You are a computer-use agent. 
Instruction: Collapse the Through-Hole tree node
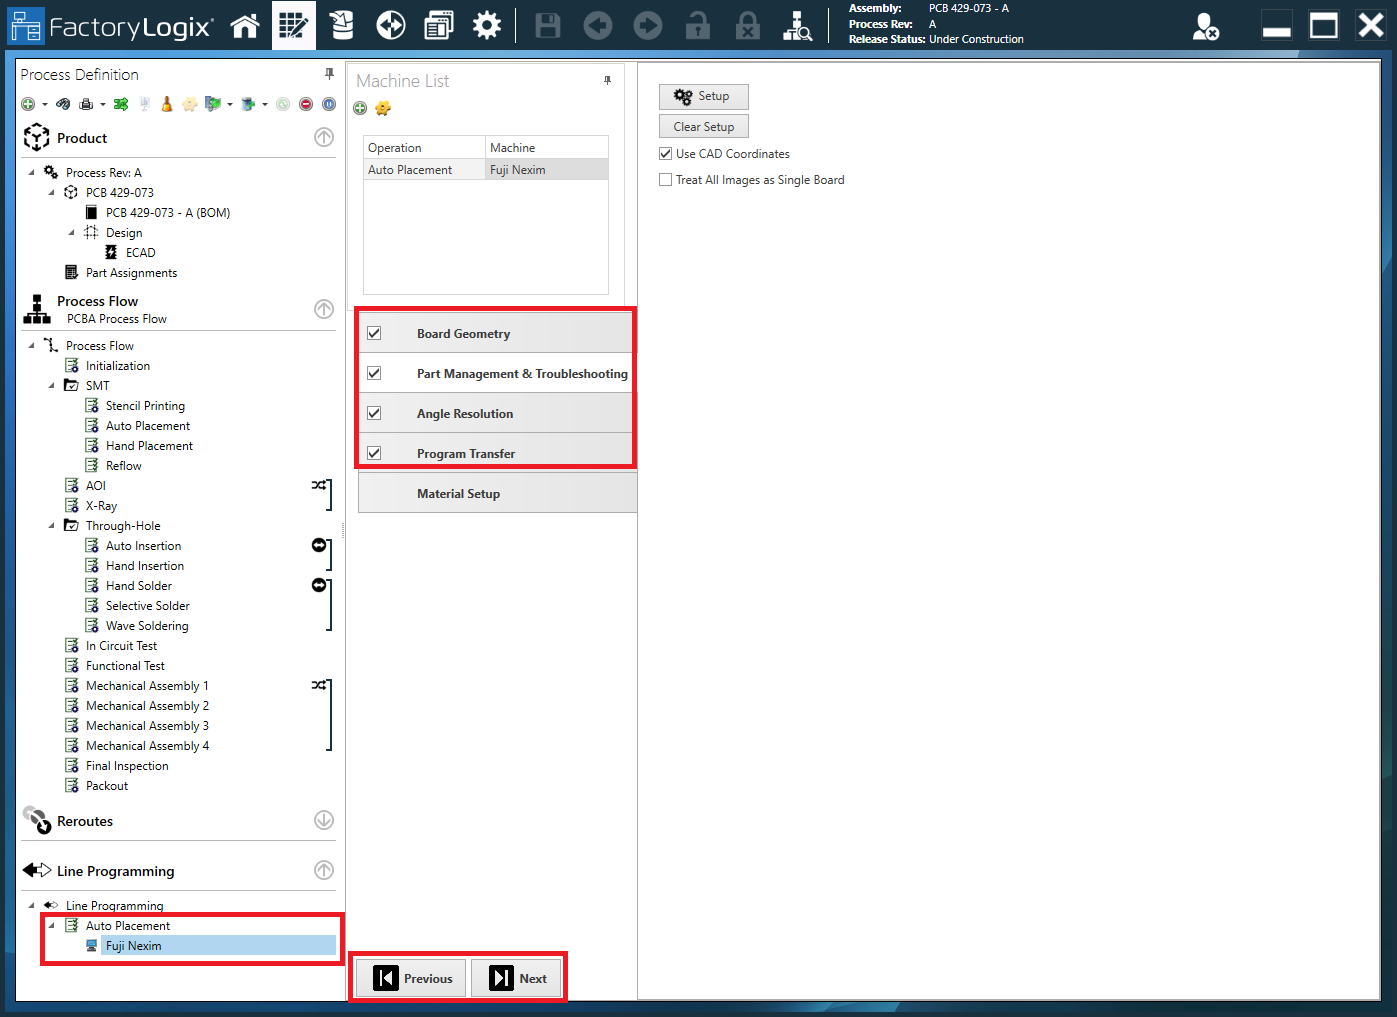(x=52, y=526)
